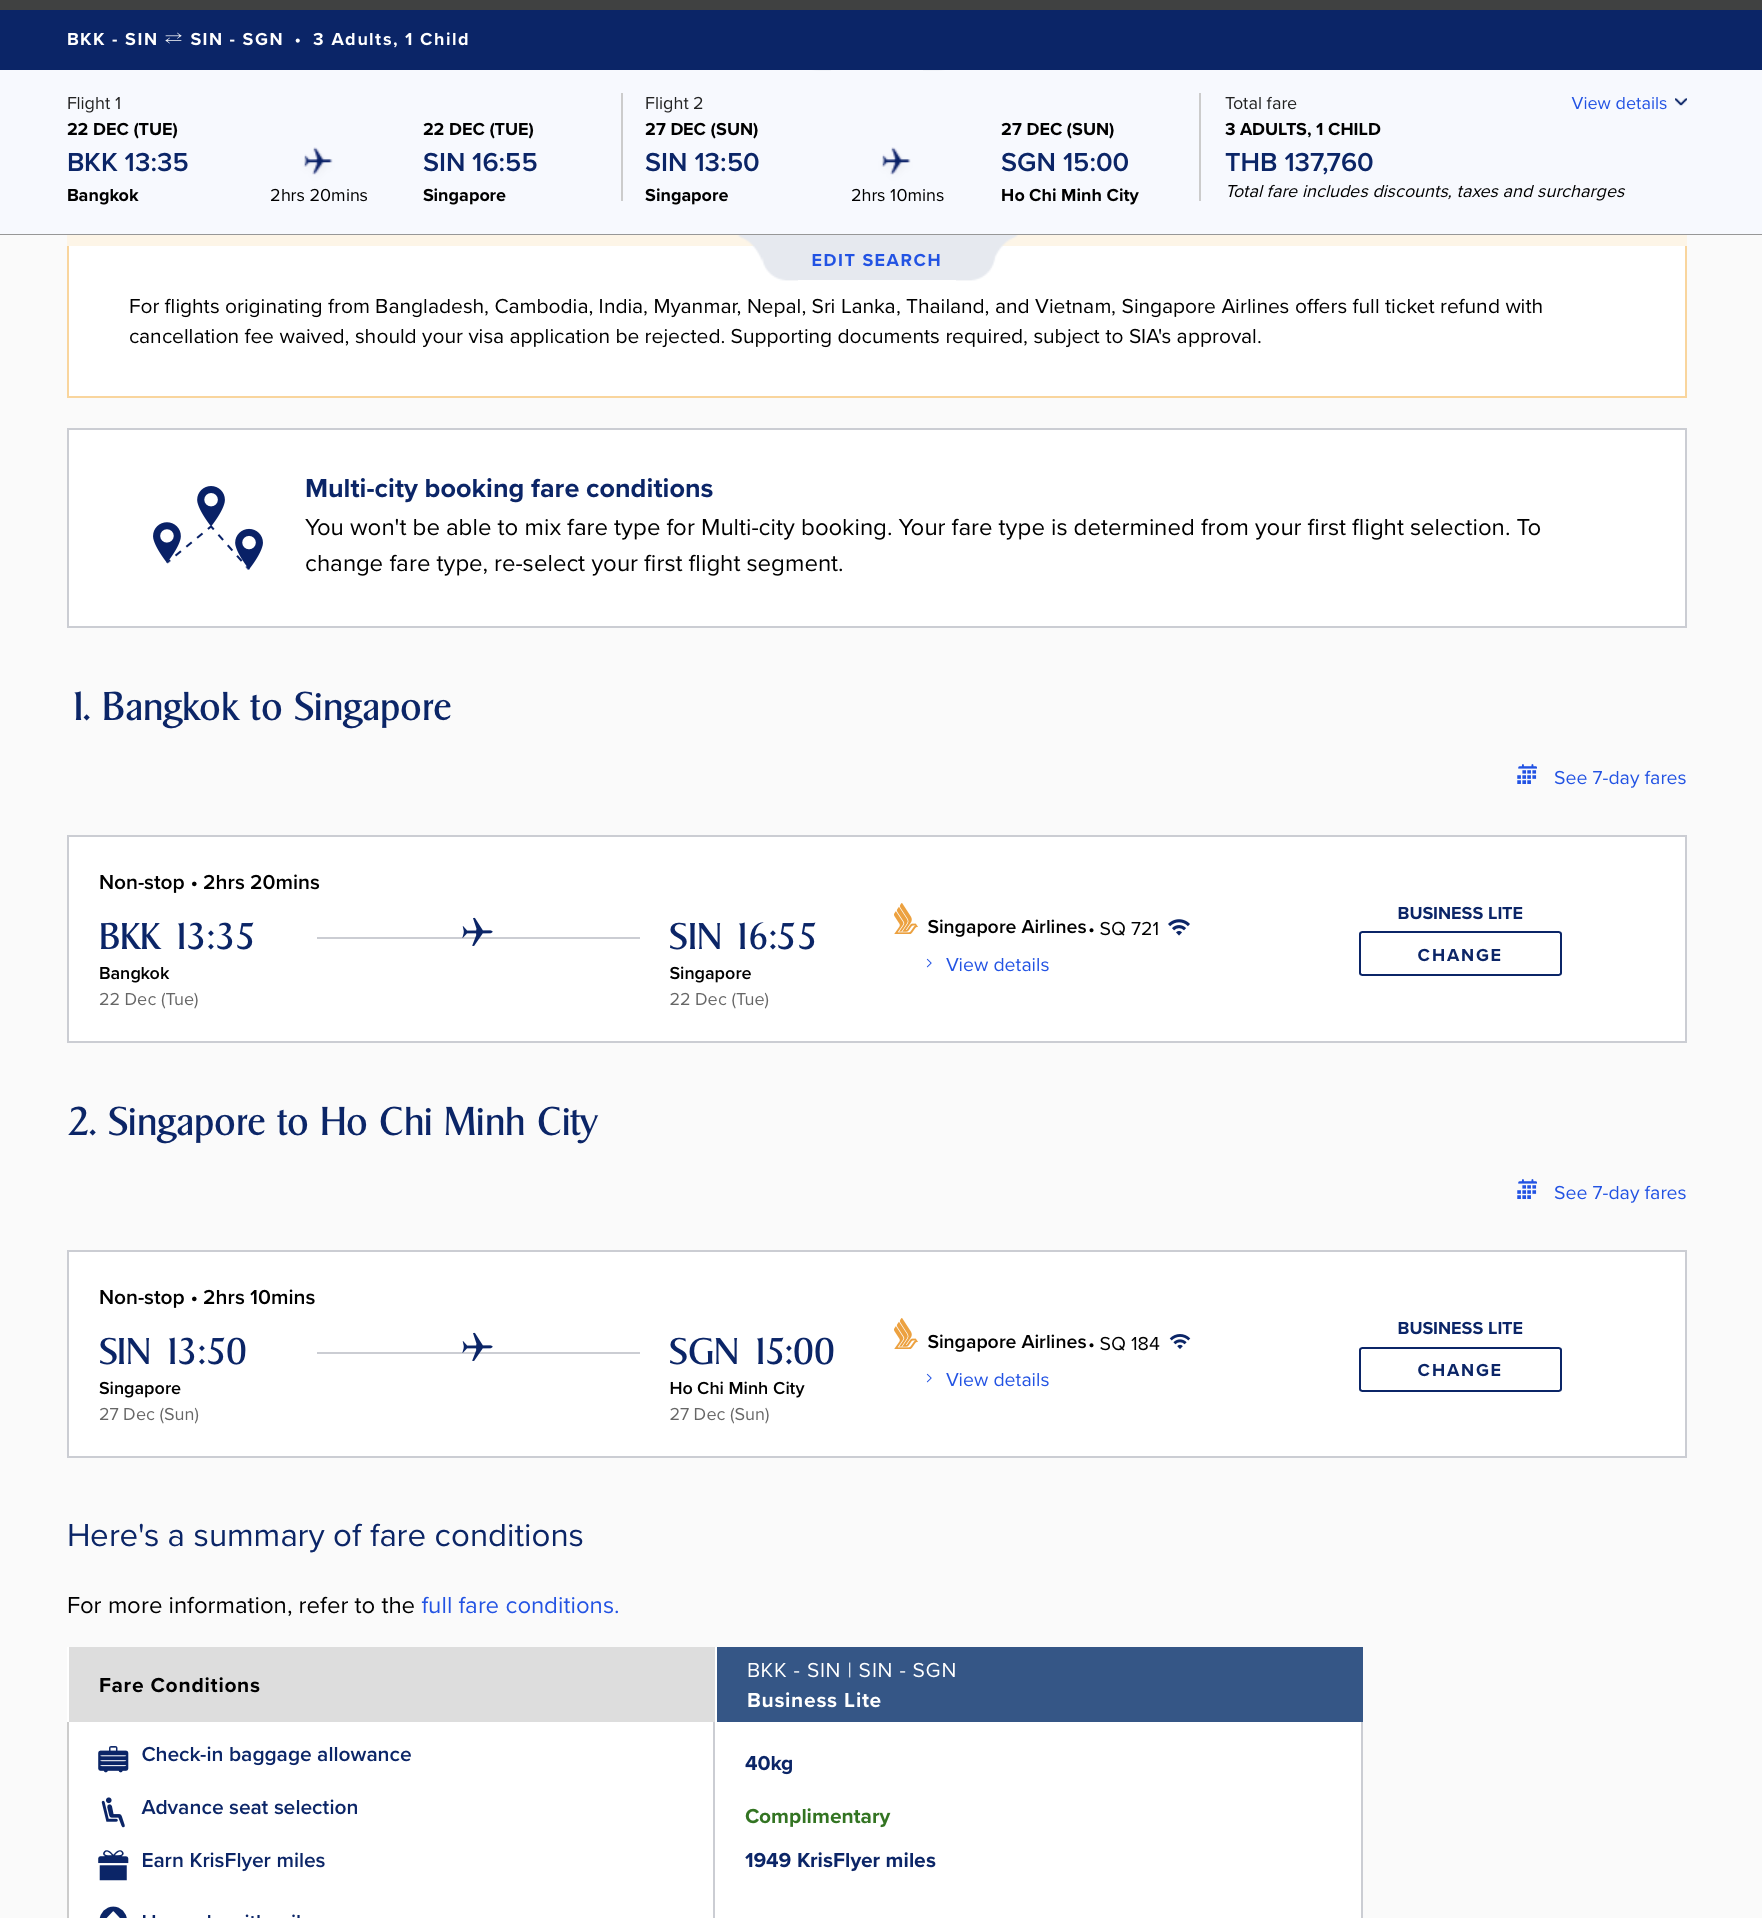Screen dimensions: 1762x1918
Task: Click calendar icon for Singapore to Ho Chi Minh fares
Action: click(1526, 1190)
